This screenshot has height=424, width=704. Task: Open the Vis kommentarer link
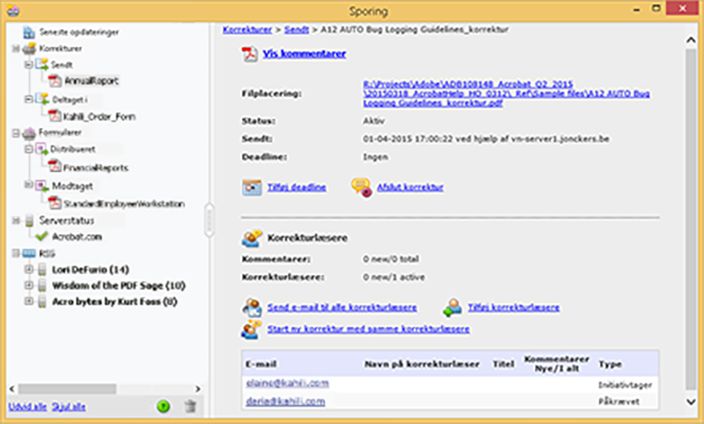304,54
